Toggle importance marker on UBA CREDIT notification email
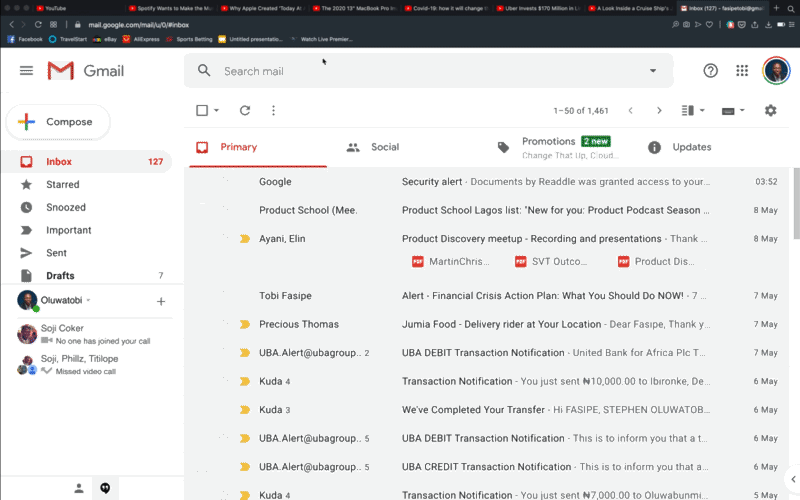This screenshot has height=500, width=800. click(x=245, y=467)
